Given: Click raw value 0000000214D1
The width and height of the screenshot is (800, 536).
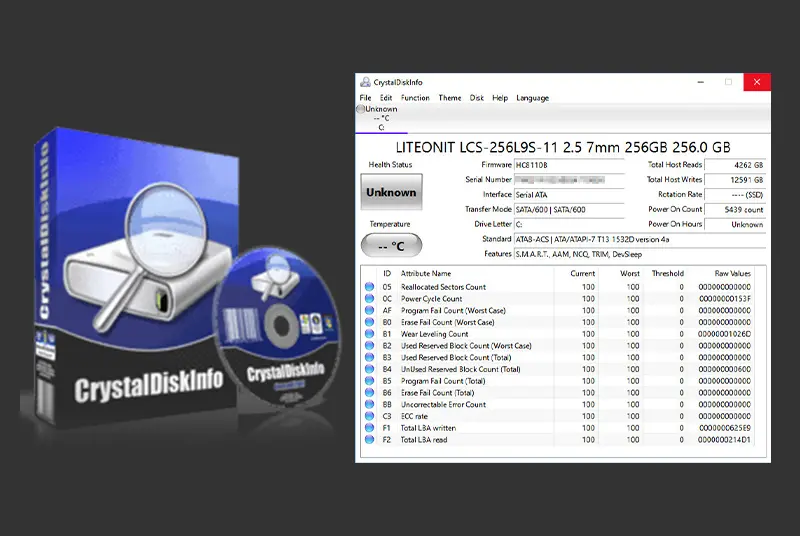Looking at the screenshot, I should 724,440.
